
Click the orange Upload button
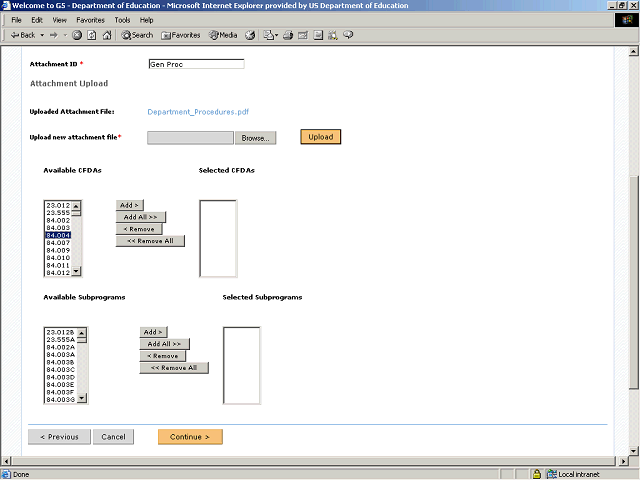(x=320, y=136)
